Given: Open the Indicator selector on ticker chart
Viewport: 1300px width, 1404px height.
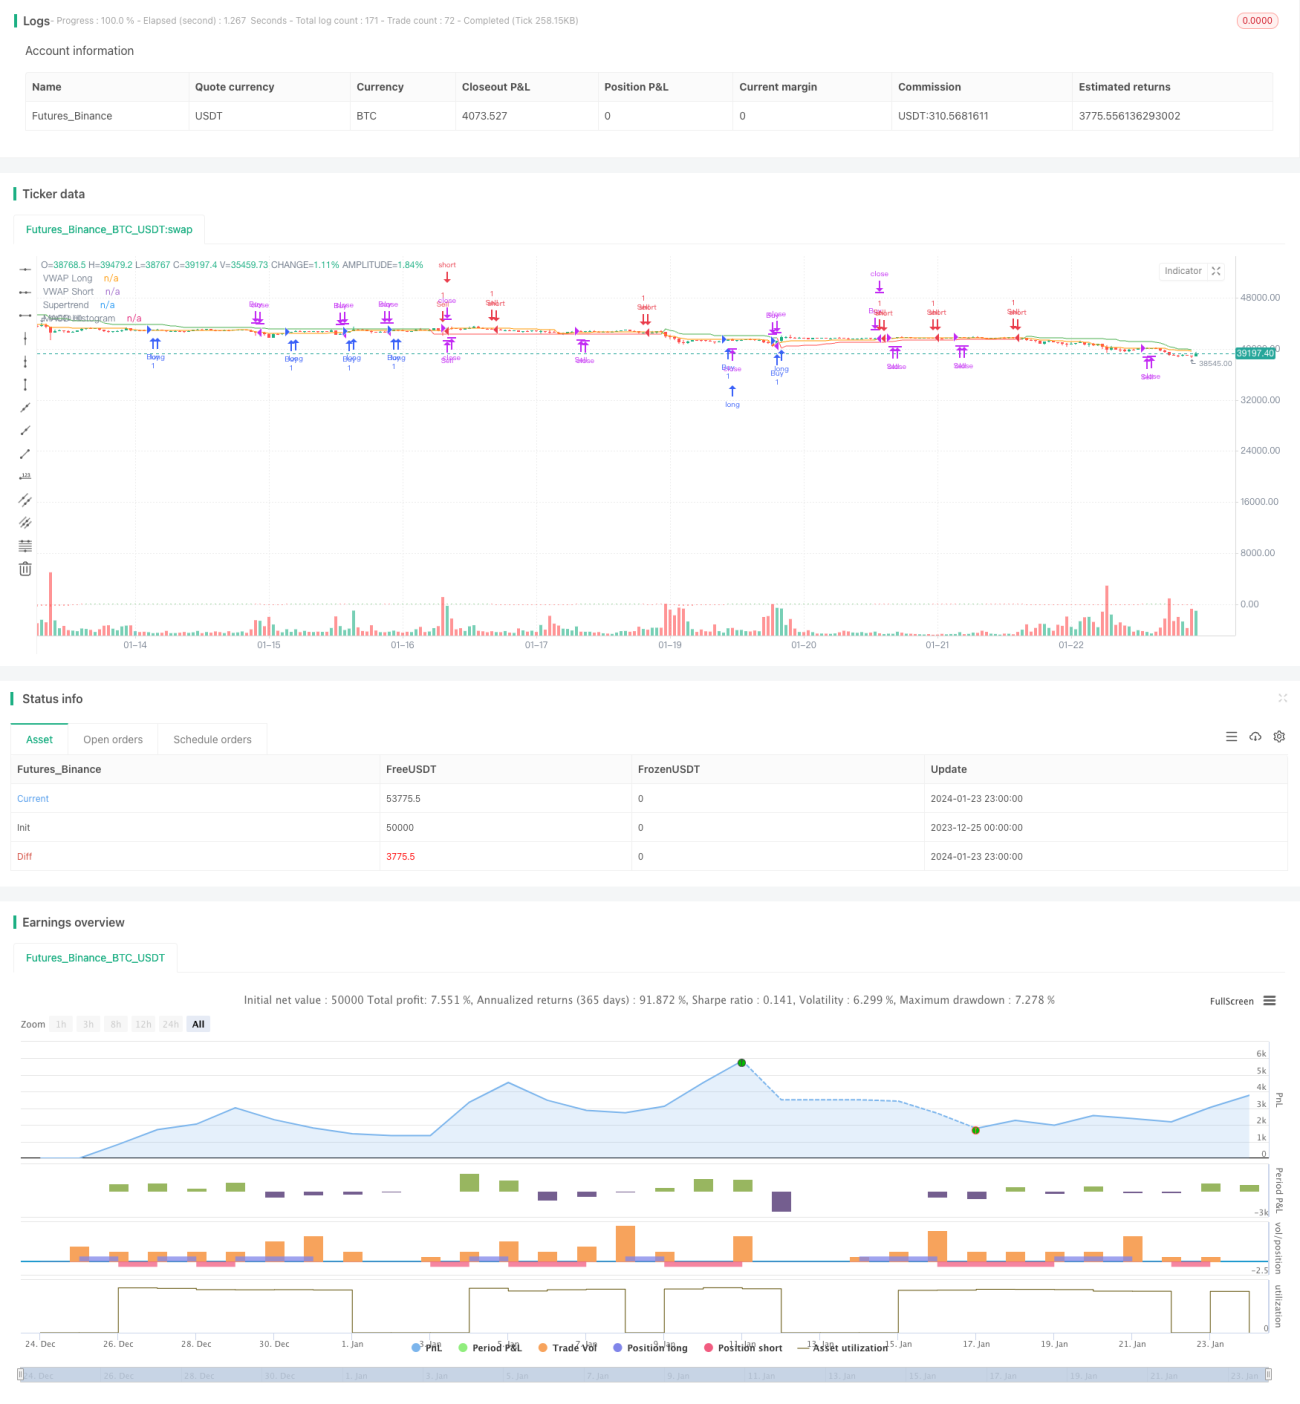Looking at the screenshot, I should (1183, 271).
